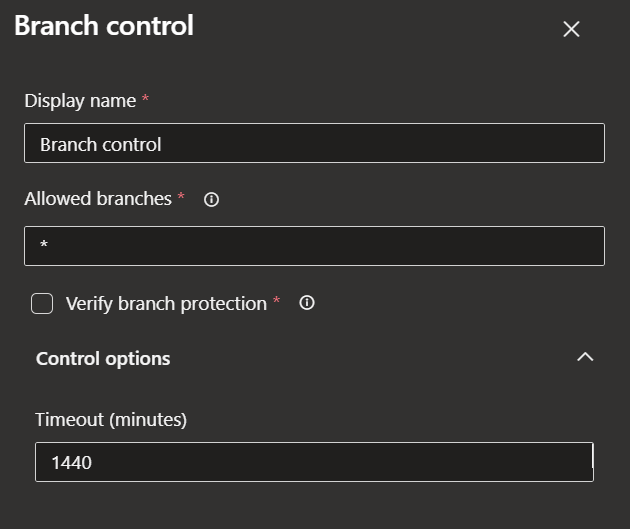Viewport: 630px width, 529px height.
Task: Click the wildcard asterisk value in Allowed branches
Action: click(x=44, y=244)
